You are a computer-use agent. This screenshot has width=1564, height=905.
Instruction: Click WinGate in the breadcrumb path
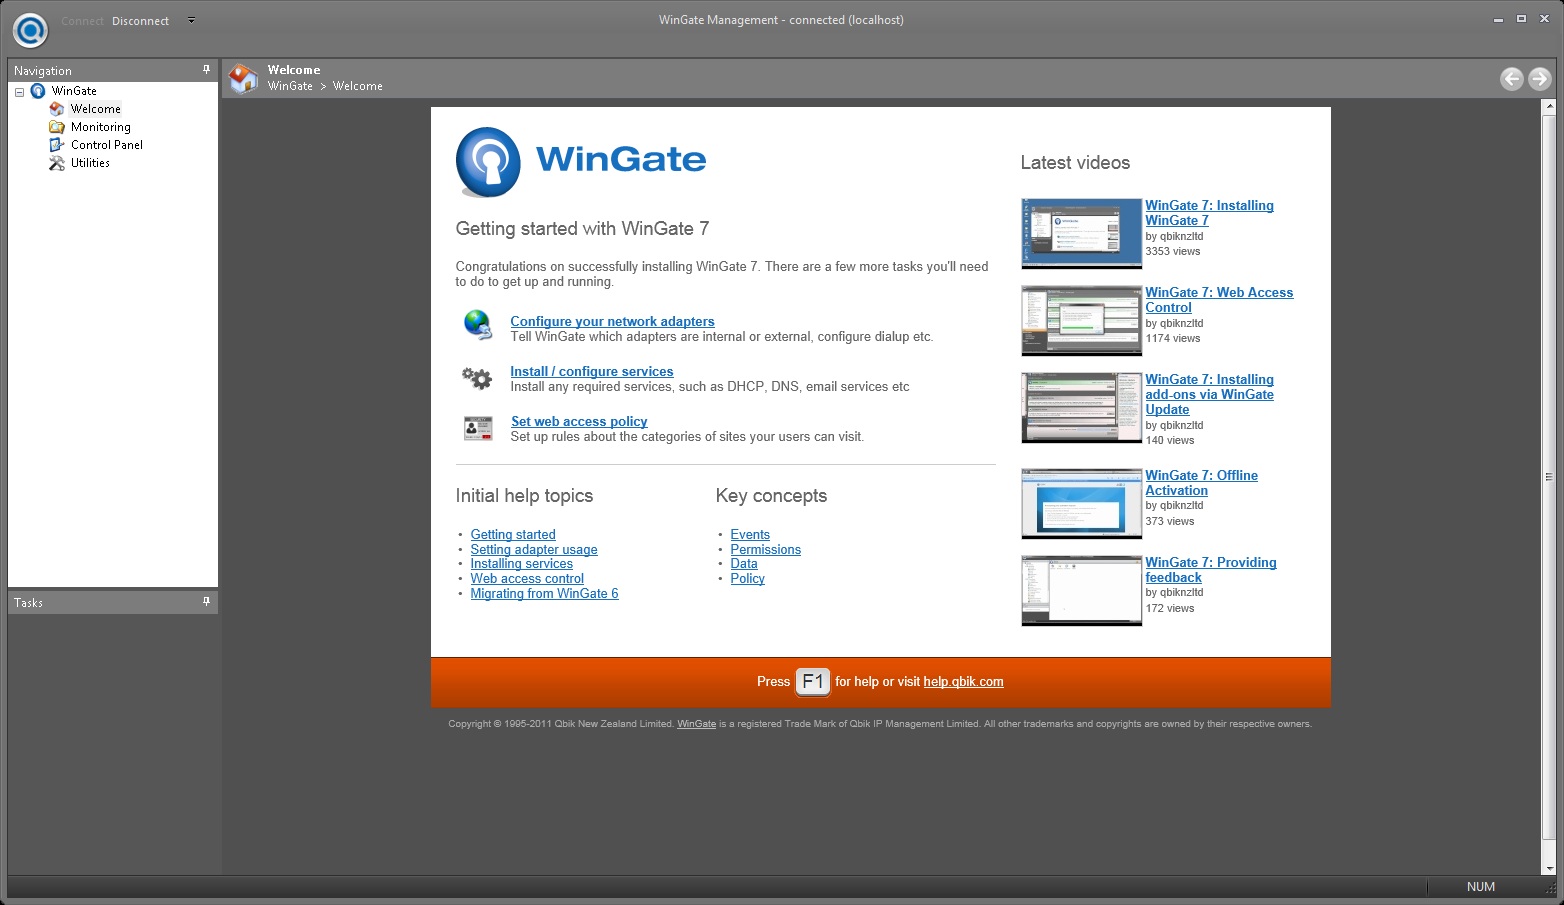[x=290, y=86]
